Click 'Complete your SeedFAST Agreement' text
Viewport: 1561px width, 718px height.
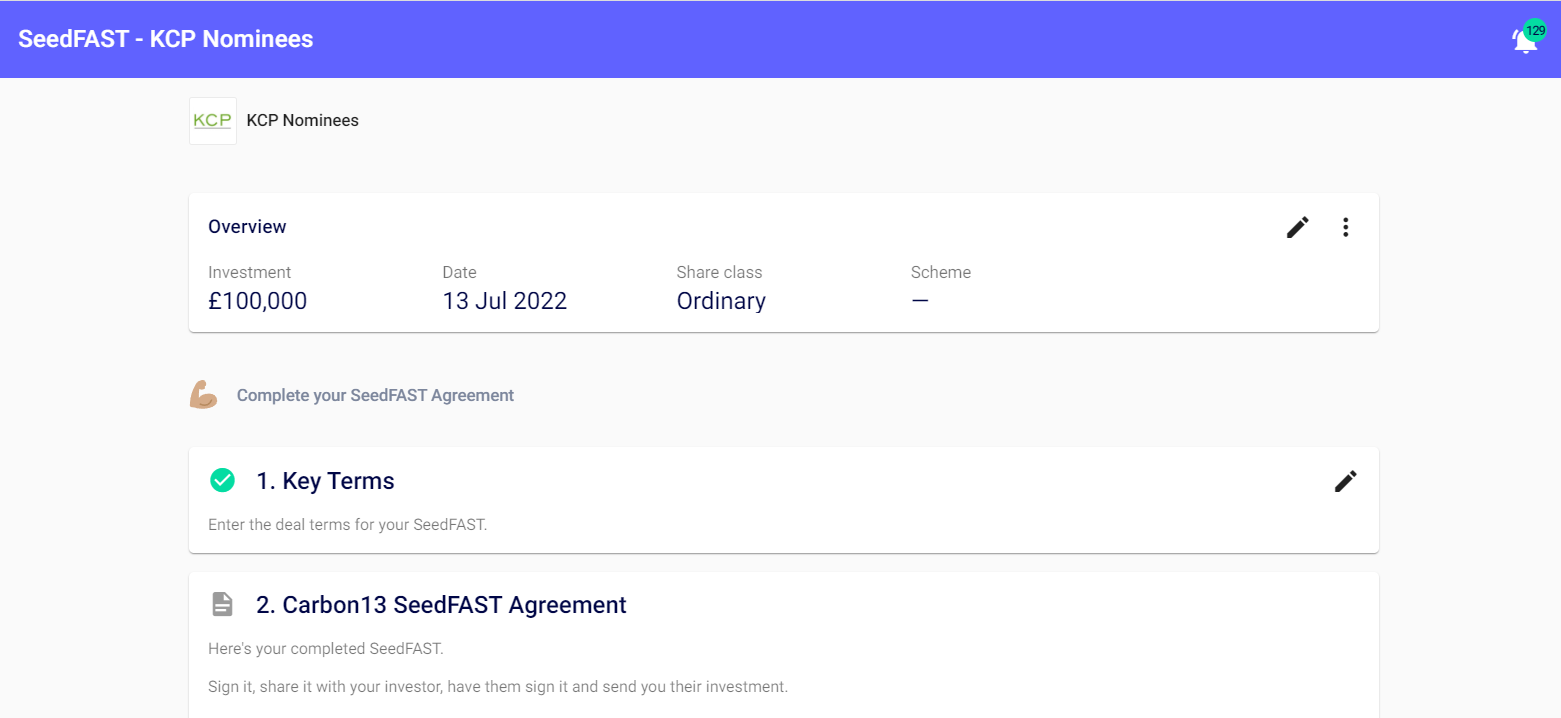[x=375, y=395]
